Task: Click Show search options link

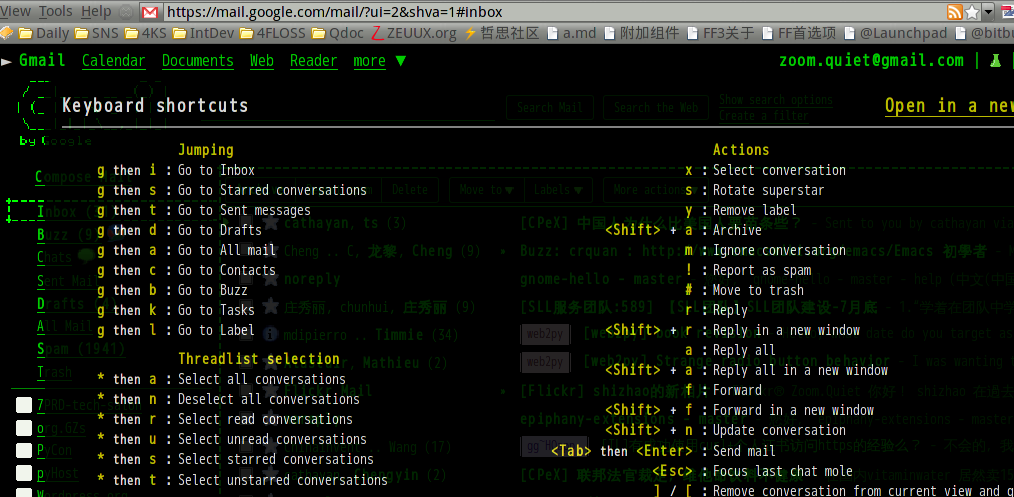Action: pos(775,100)
